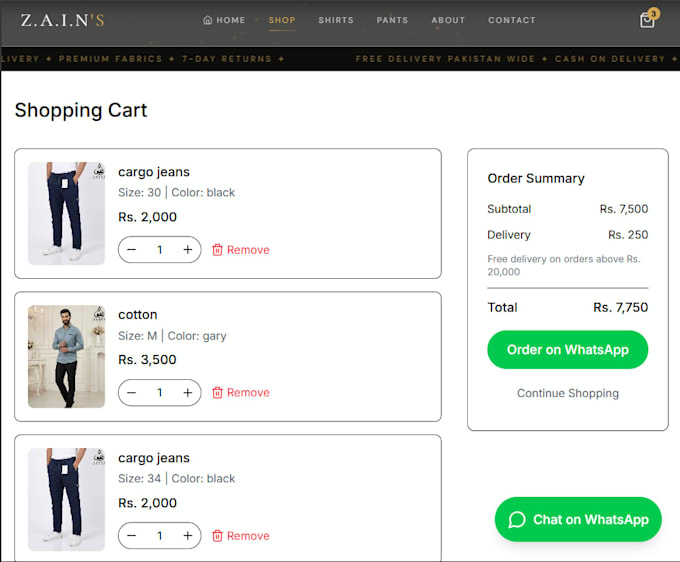Click trash icon for cargo jeans size 34

pos(217,536)
